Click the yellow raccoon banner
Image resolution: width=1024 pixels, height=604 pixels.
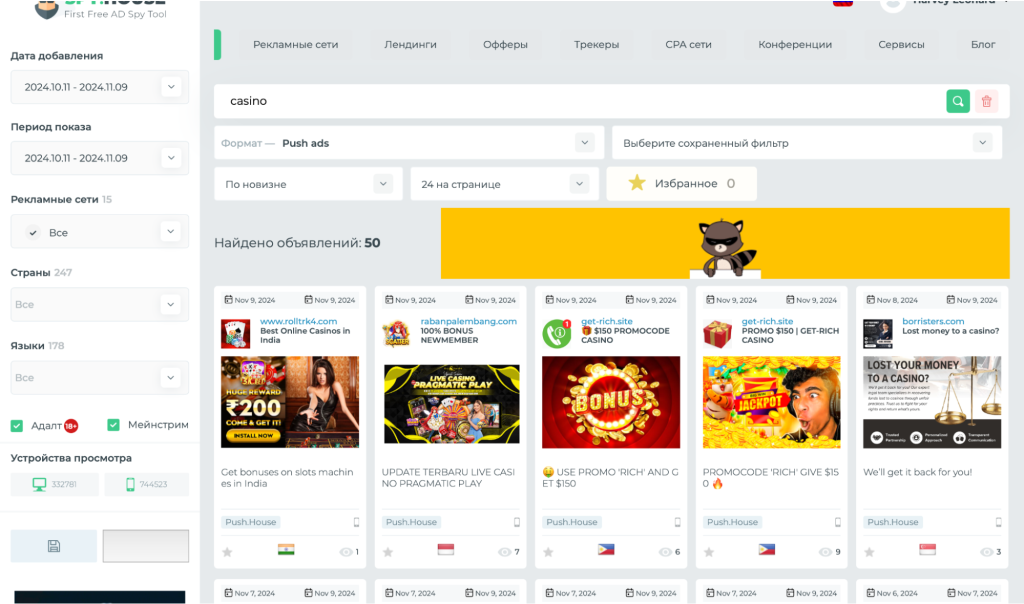(x=725, y=244)
